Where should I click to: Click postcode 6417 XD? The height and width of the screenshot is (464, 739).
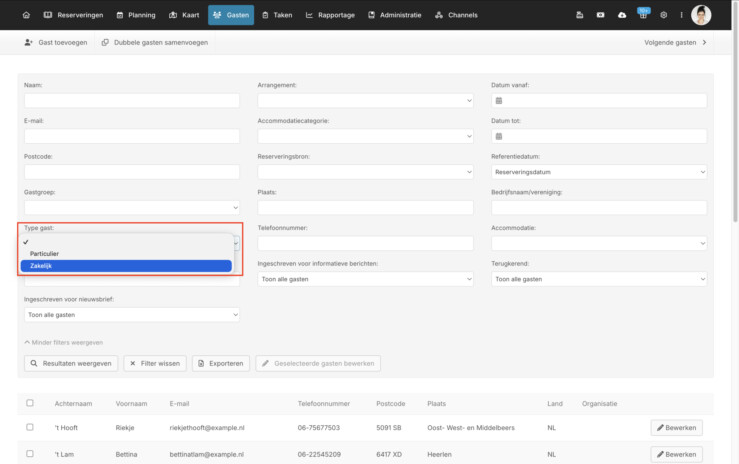coord(389,455)
